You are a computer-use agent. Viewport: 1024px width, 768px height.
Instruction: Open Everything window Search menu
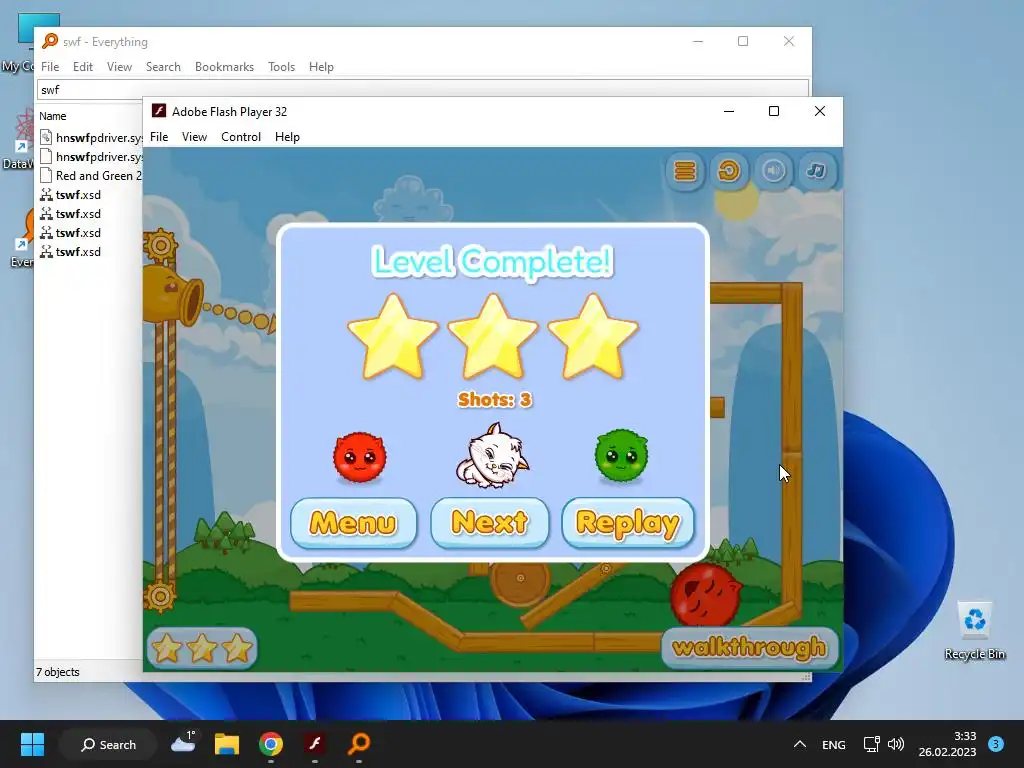click(163, 67)
